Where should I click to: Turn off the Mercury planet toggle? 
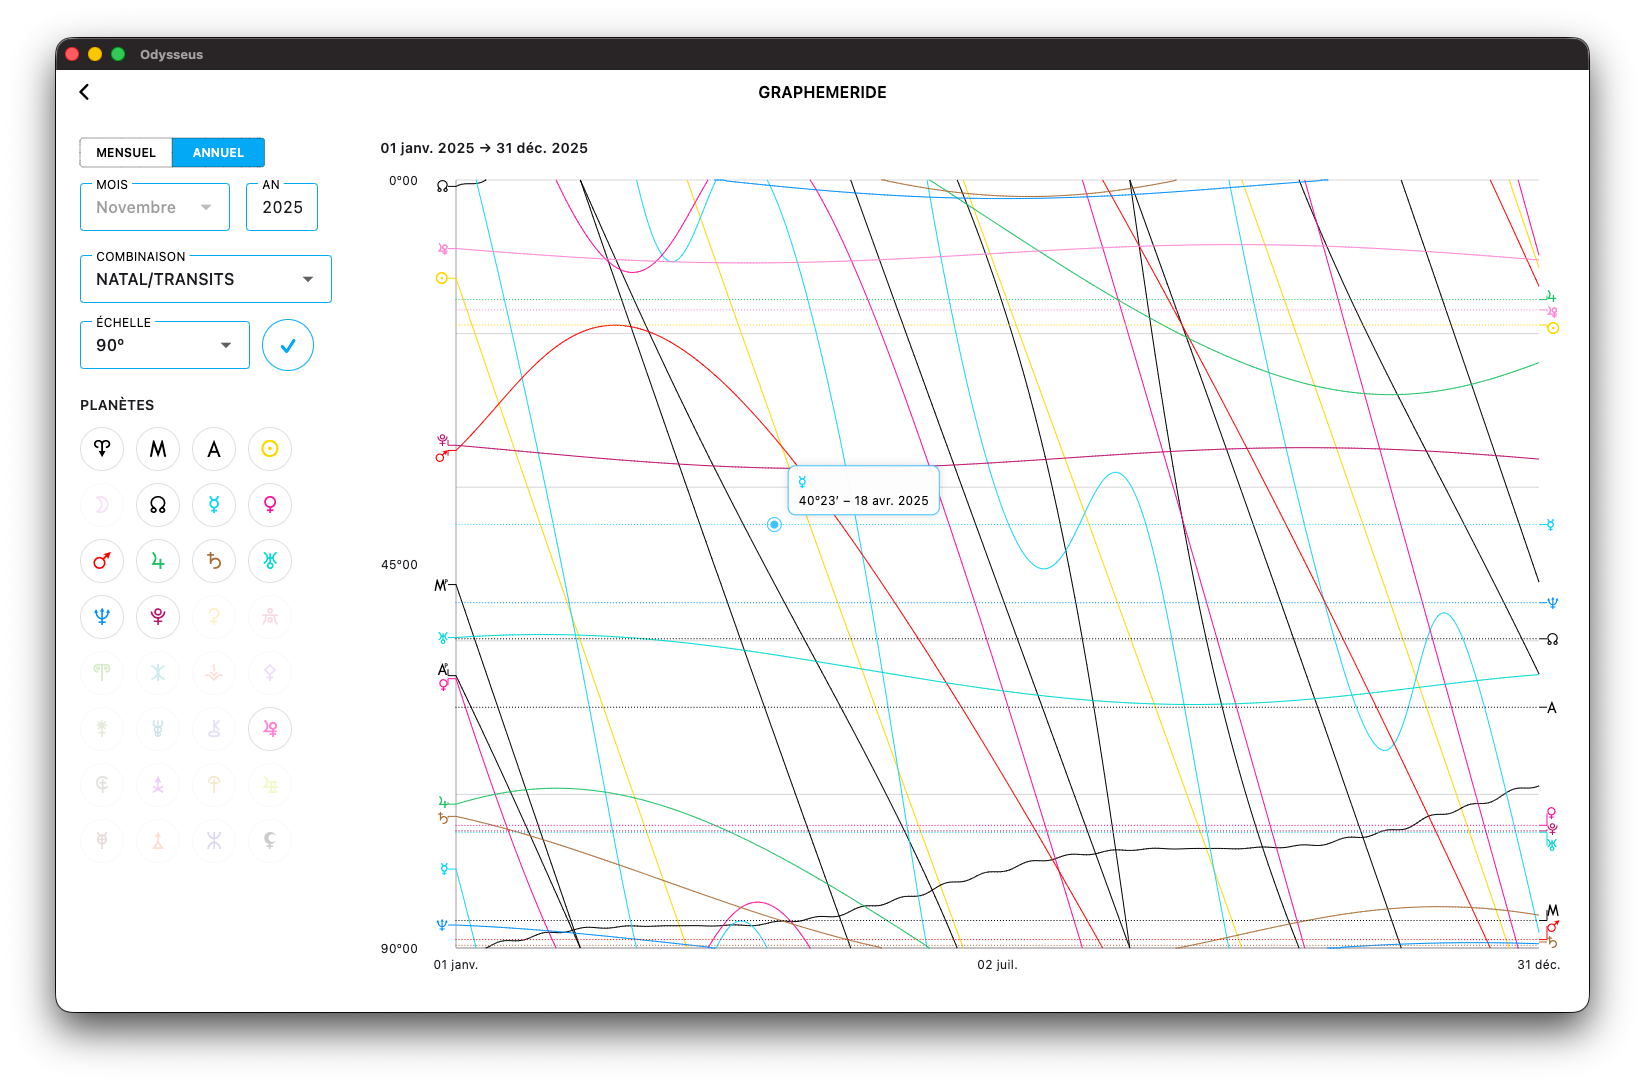[214, 505]
